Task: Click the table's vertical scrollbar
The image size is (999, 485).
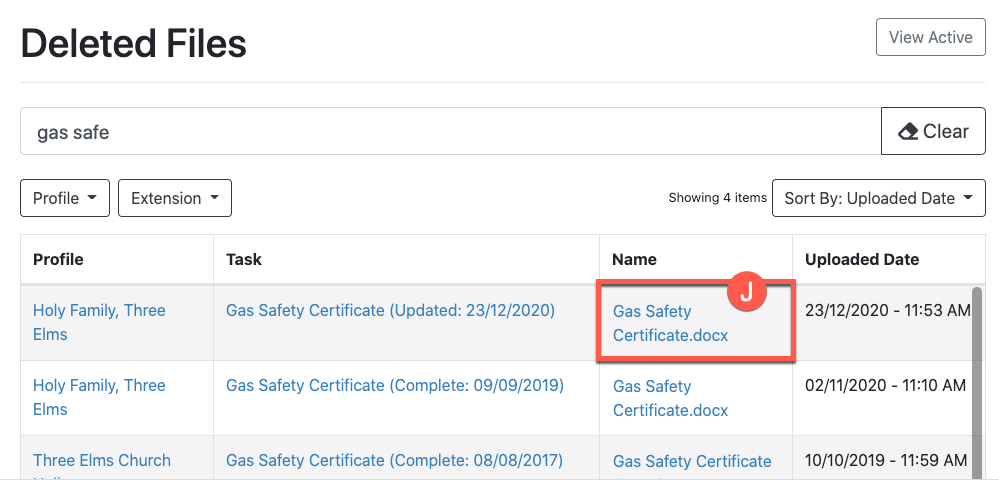Action: pyautogui.click(x=977, y=380)
